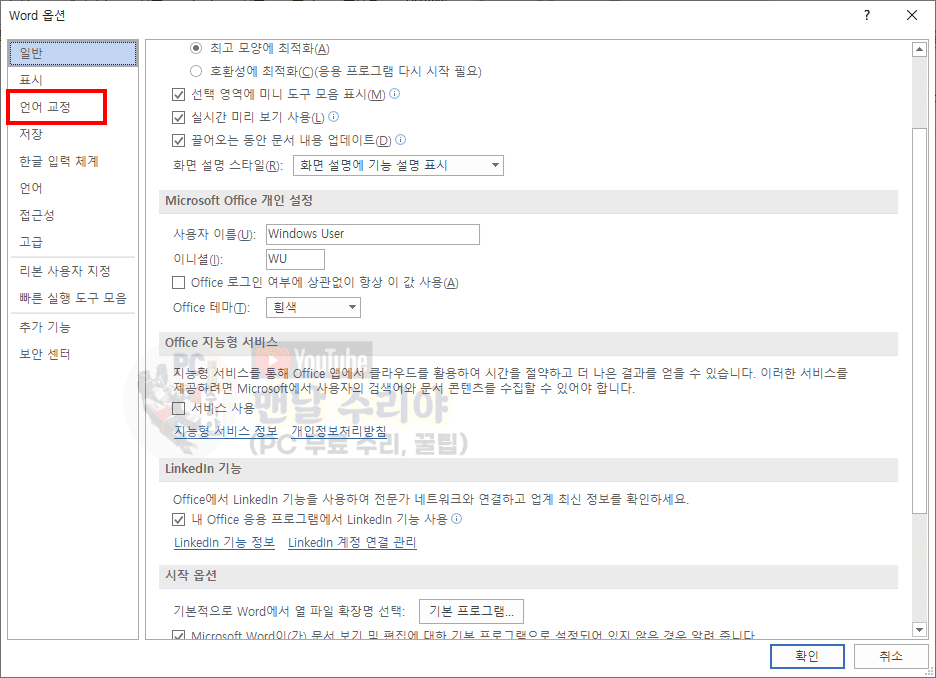Click the 이니셜 field containing WU
Viewport: 936px width, 678px height.
tap(295, 259)
